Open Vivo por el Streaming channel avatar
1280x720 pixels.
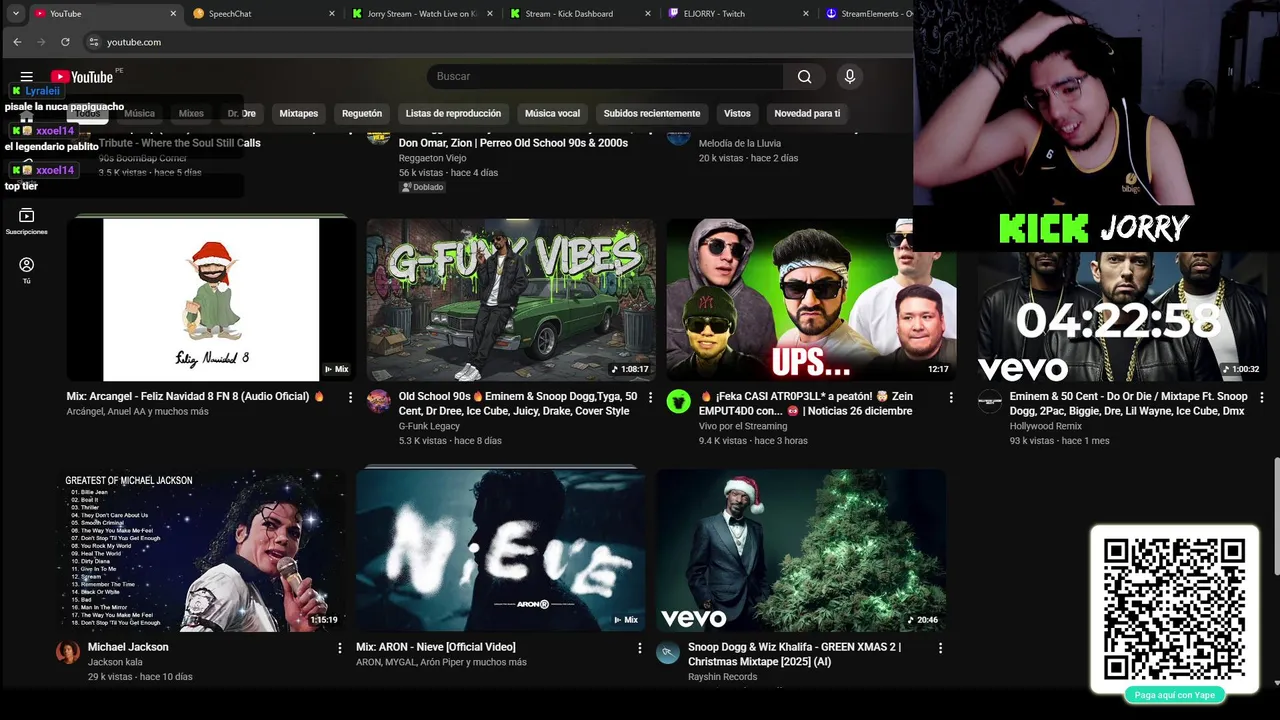679,401
